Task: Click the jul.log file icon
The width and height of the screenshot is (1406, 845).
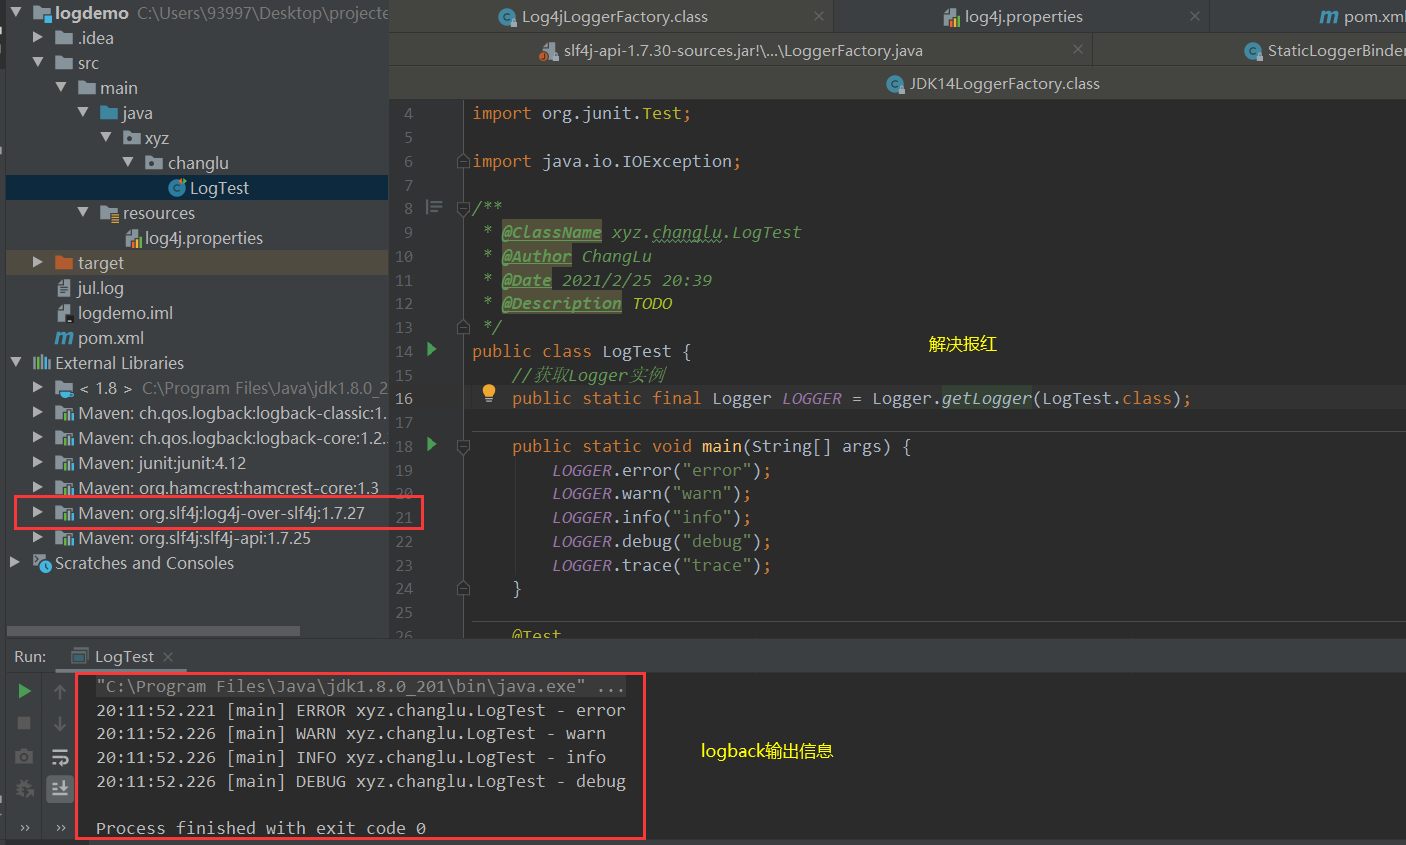Action: click(x=64, y=288)
